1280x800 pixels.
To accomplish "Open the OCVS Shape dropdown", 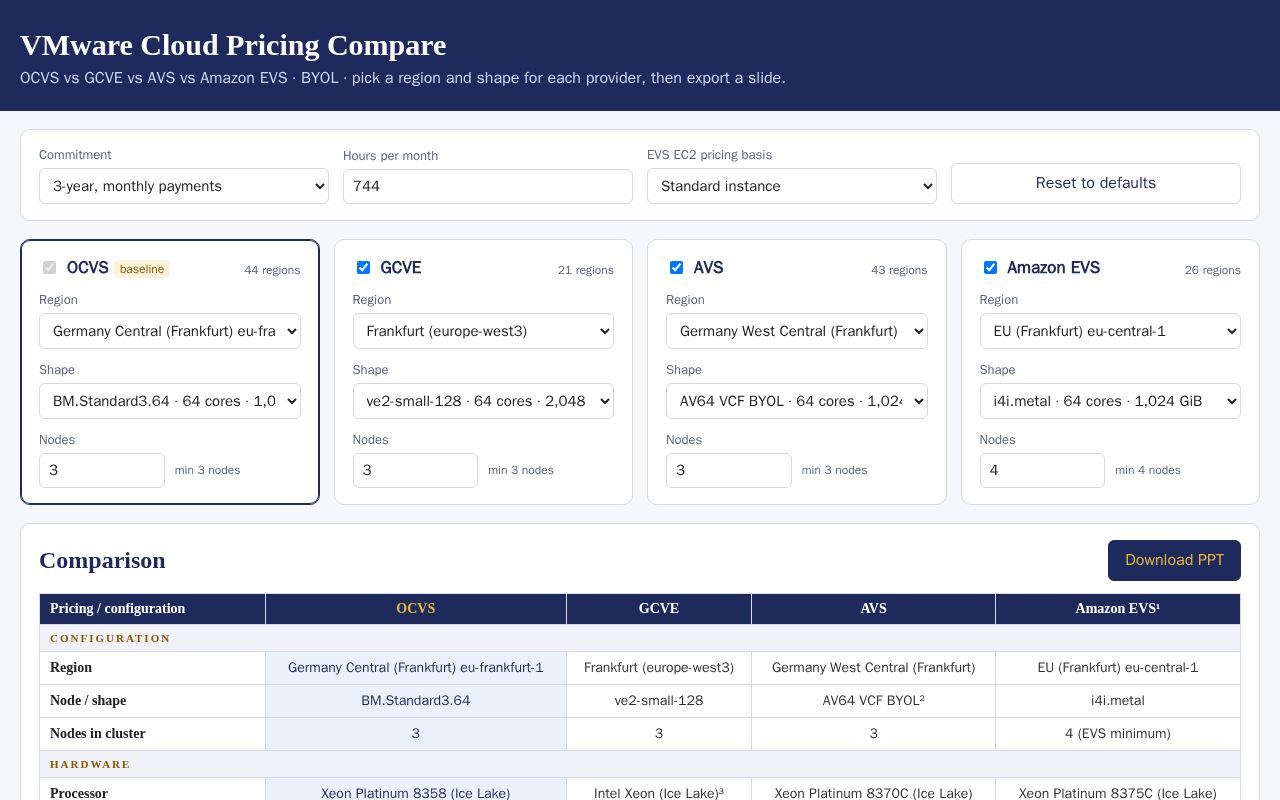I will (x=170, y=401).
